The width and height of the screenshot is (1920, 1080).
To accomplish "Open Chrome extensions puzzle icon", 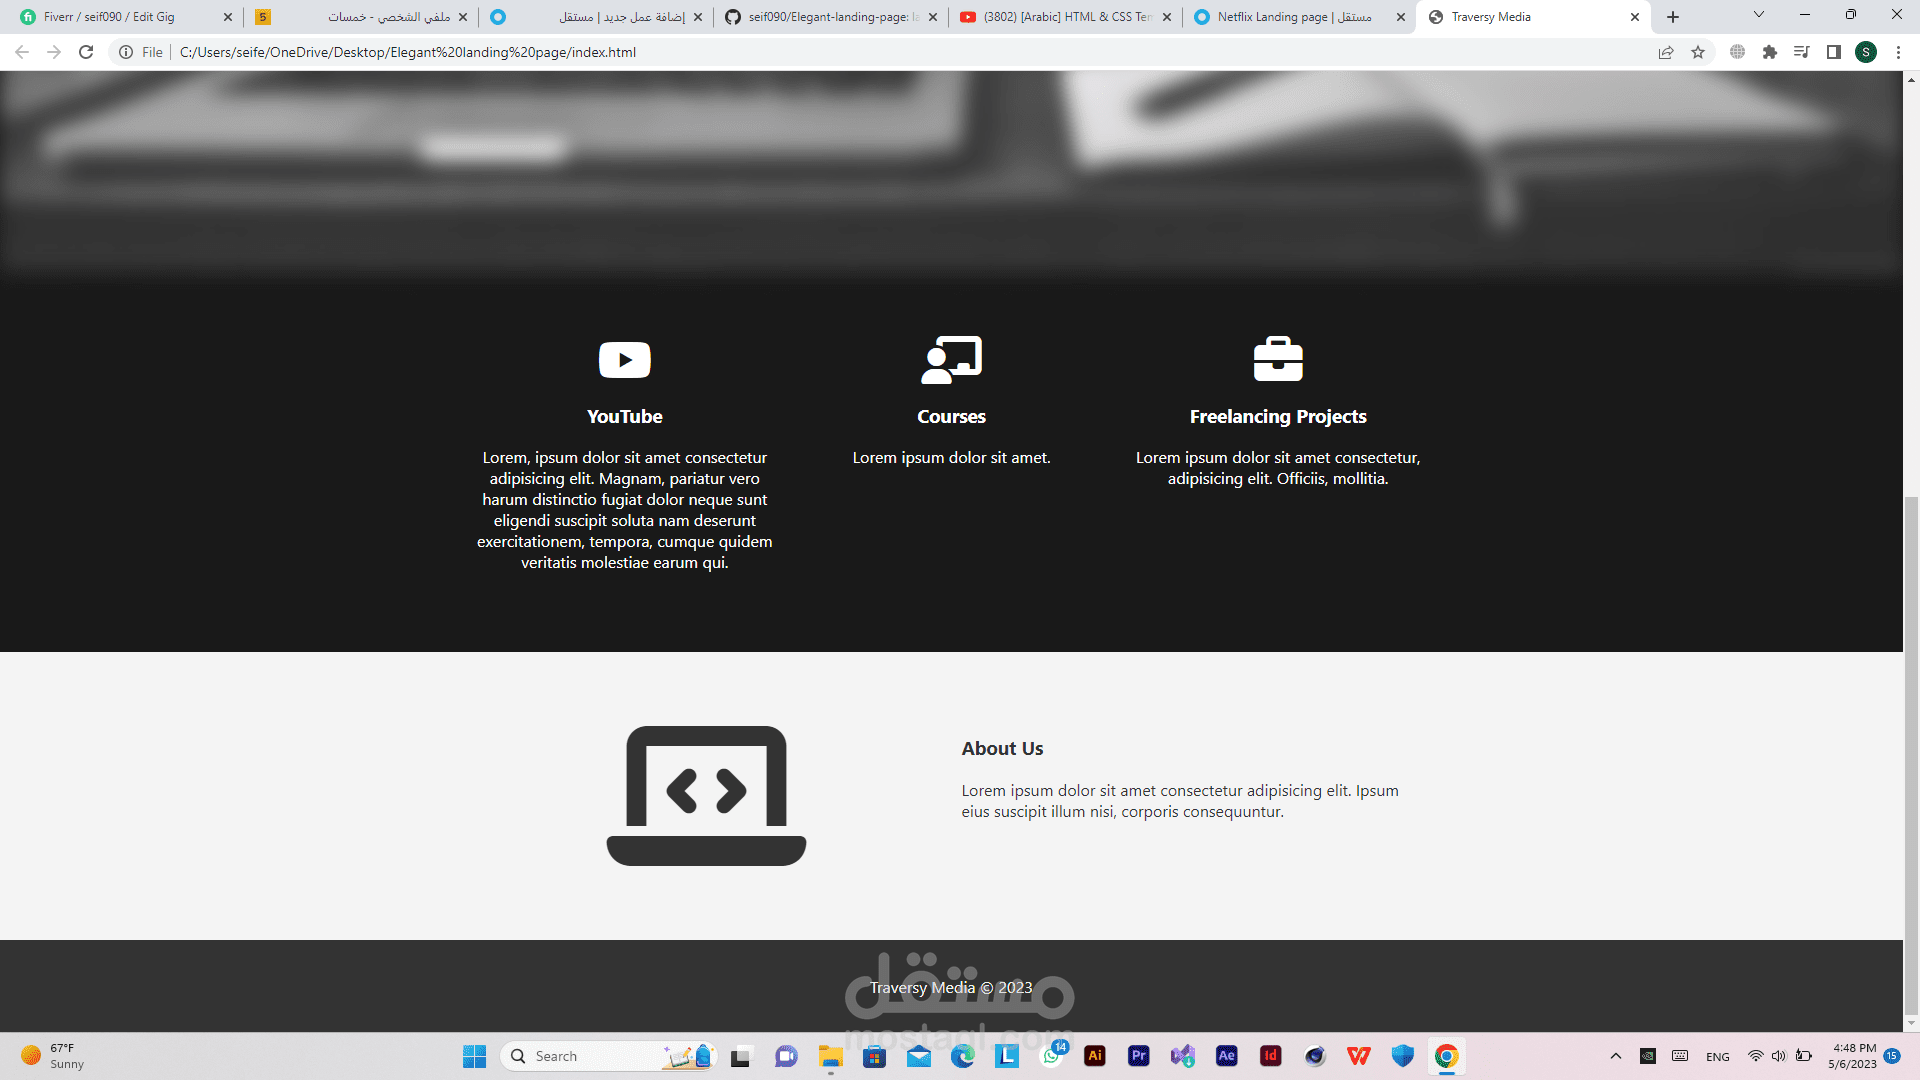I will (x=1770, y=52).
